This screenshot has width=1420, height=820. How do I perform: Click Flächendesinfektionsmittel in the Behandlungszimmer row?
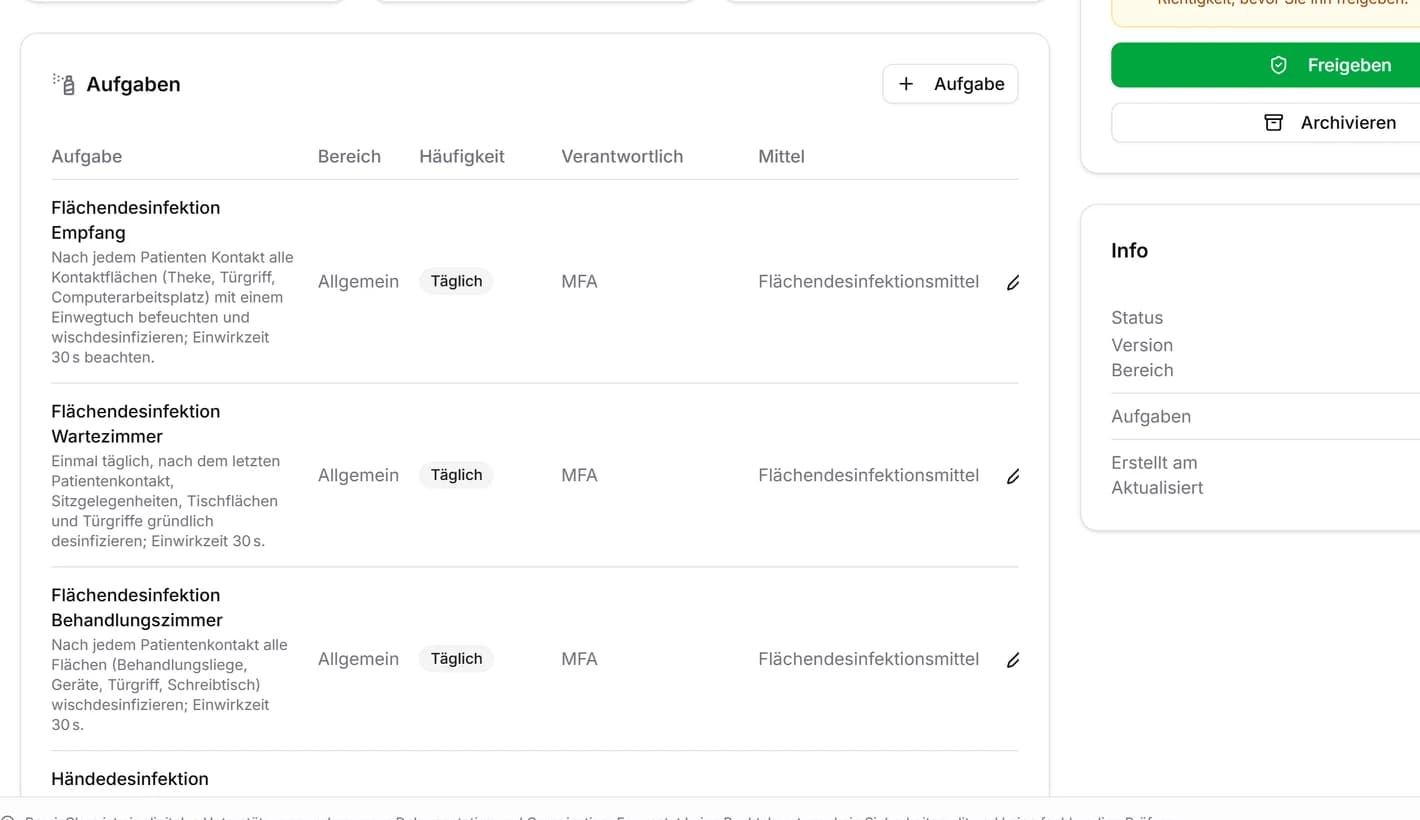coord(868,659)
